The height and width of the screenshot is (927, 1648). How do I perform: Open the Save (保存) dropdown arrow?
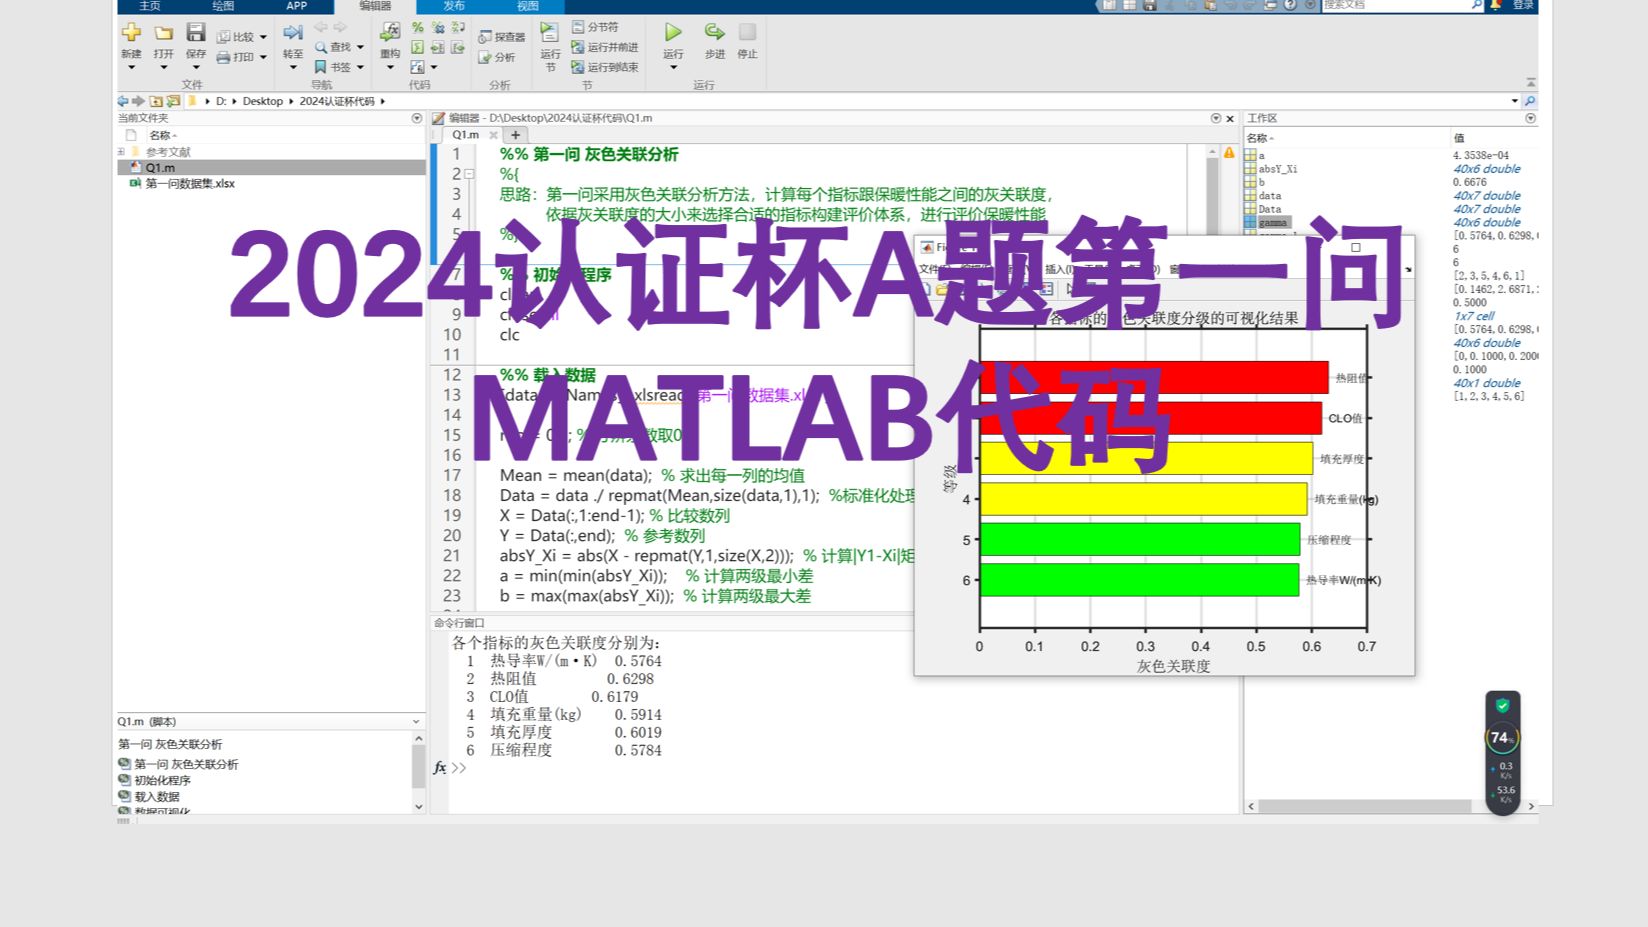pyautogui.click(x=196, y=67)
